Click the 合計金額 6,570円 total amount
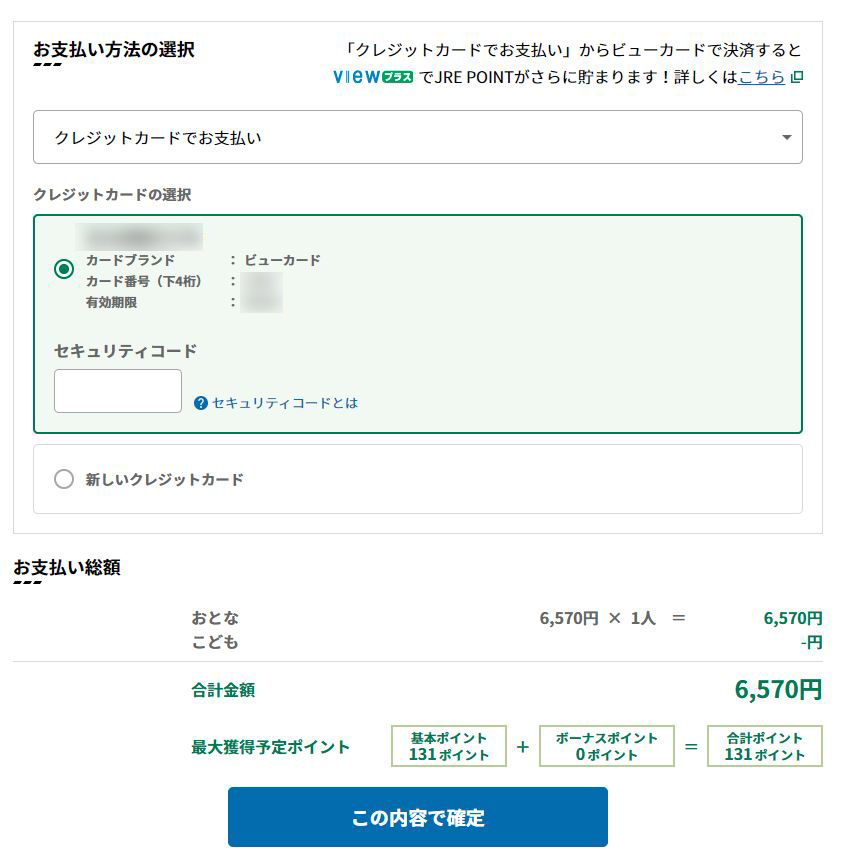This screenshot has height=863, width=843. [x=778, y=689]
